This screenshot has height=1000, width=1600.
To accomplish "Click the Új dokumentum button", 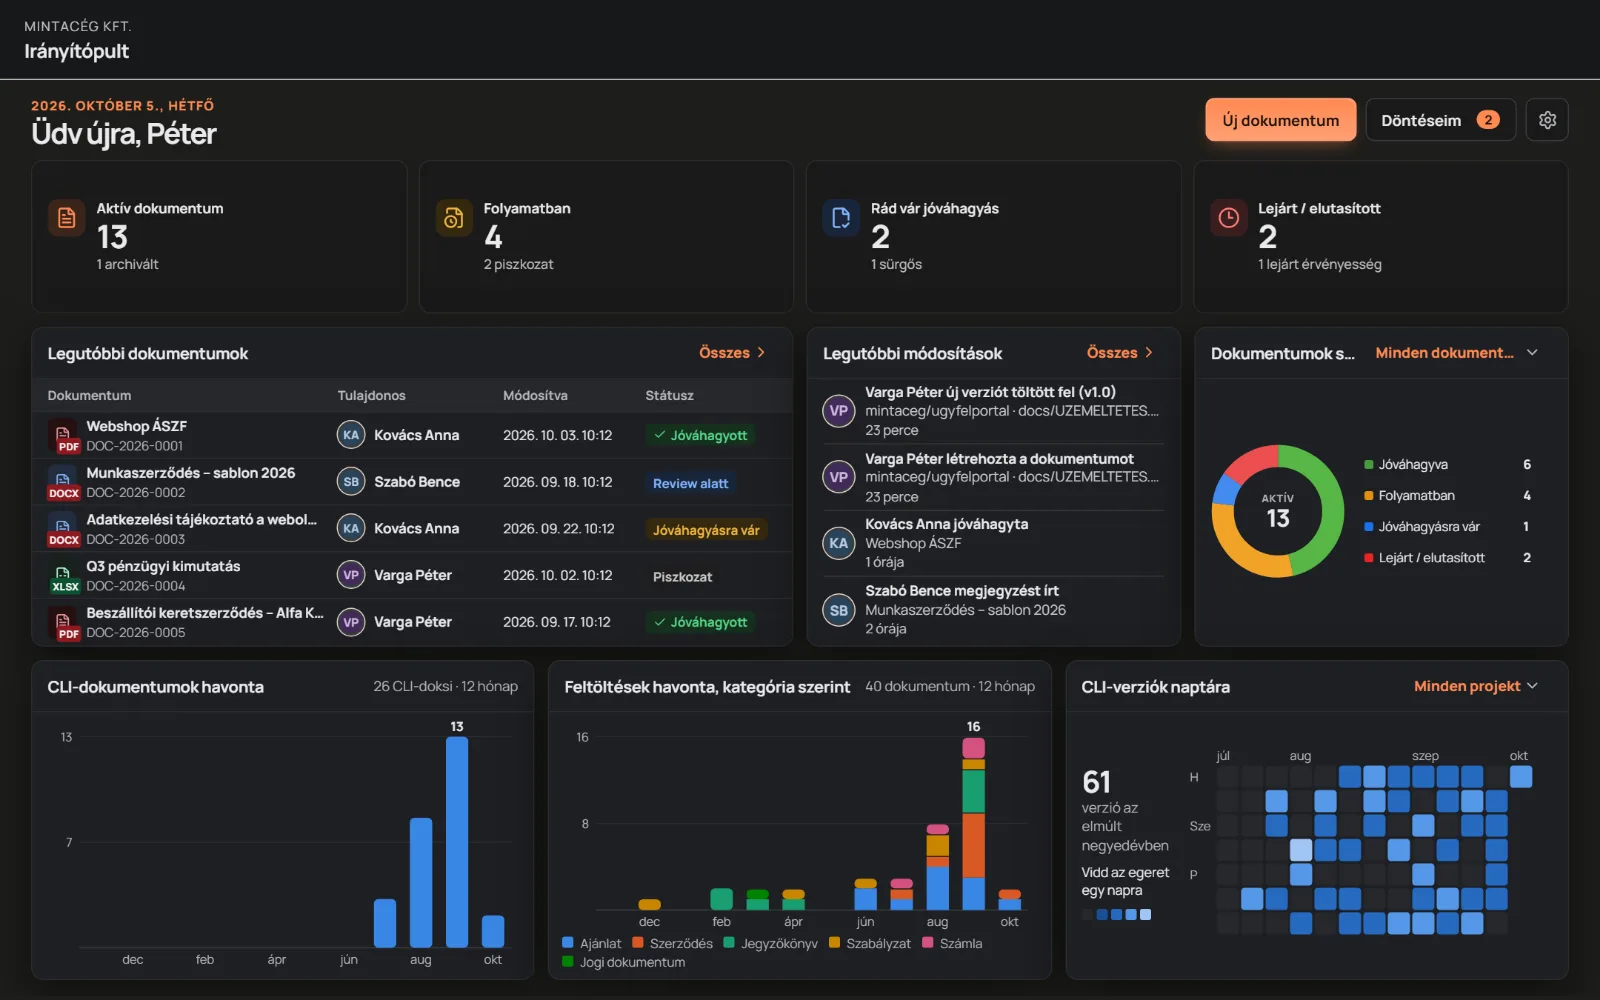I will (1280, 120).
